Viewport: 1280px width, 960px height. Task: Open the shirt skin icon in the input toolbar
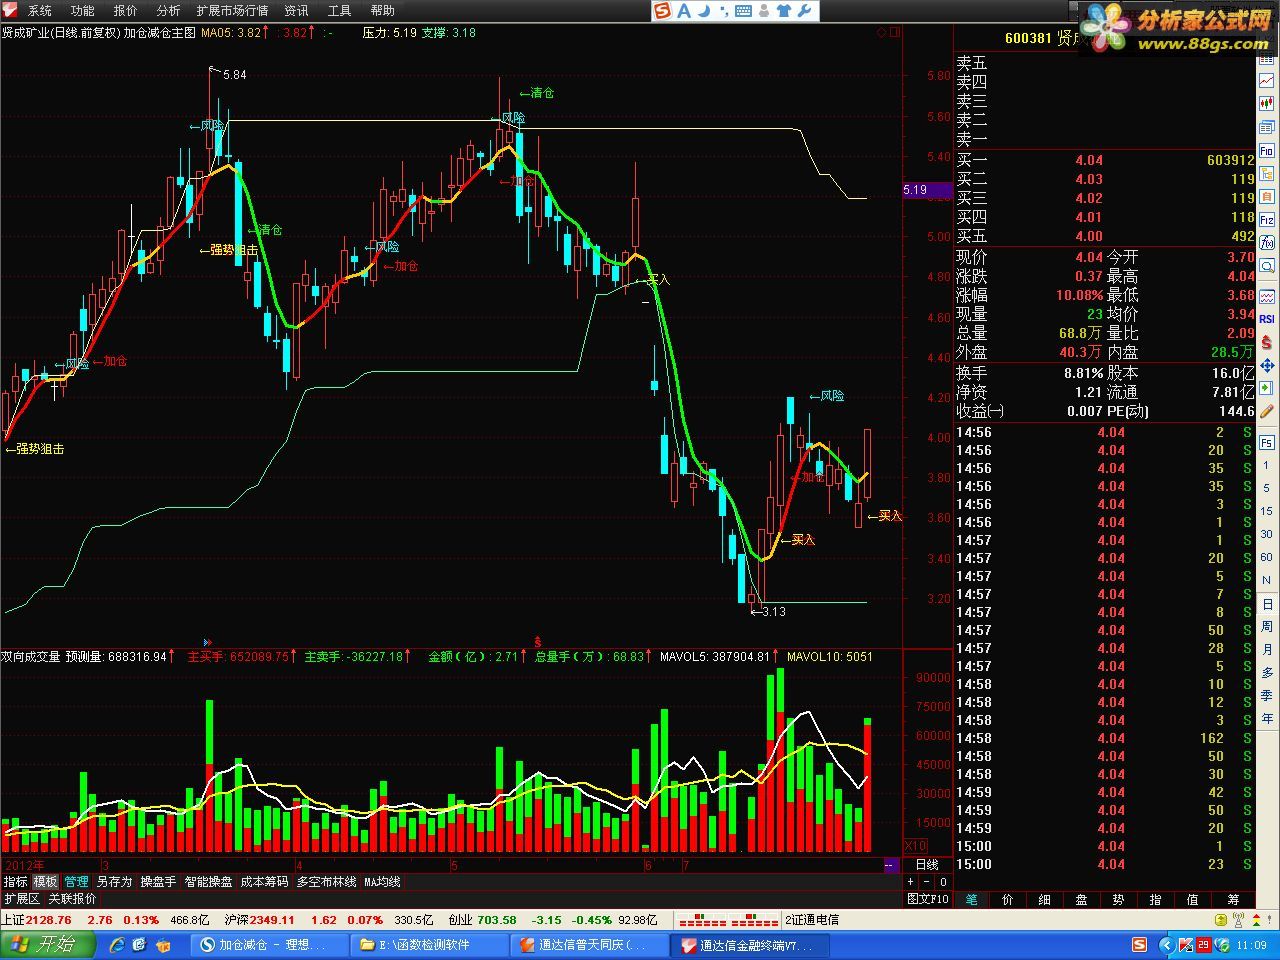[784, 10]
